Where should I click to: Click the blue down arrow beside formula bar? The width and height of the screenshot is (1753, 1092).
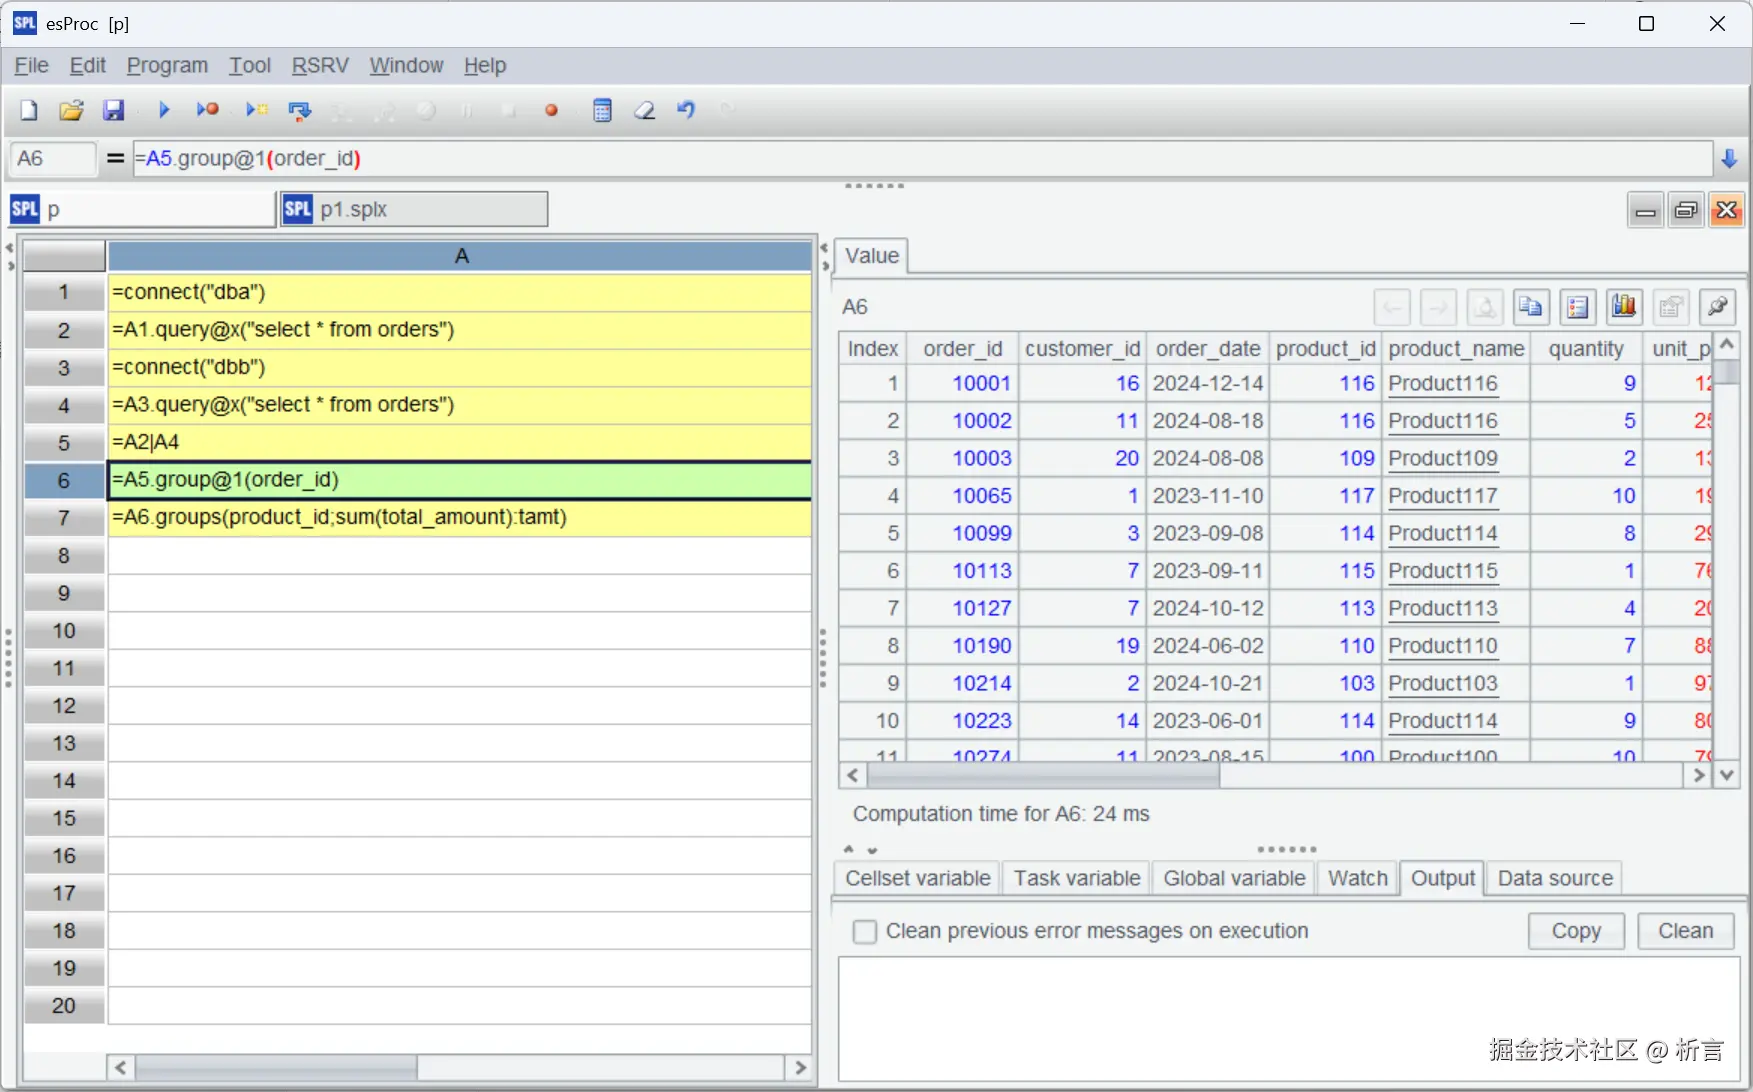click(1729, 158)
